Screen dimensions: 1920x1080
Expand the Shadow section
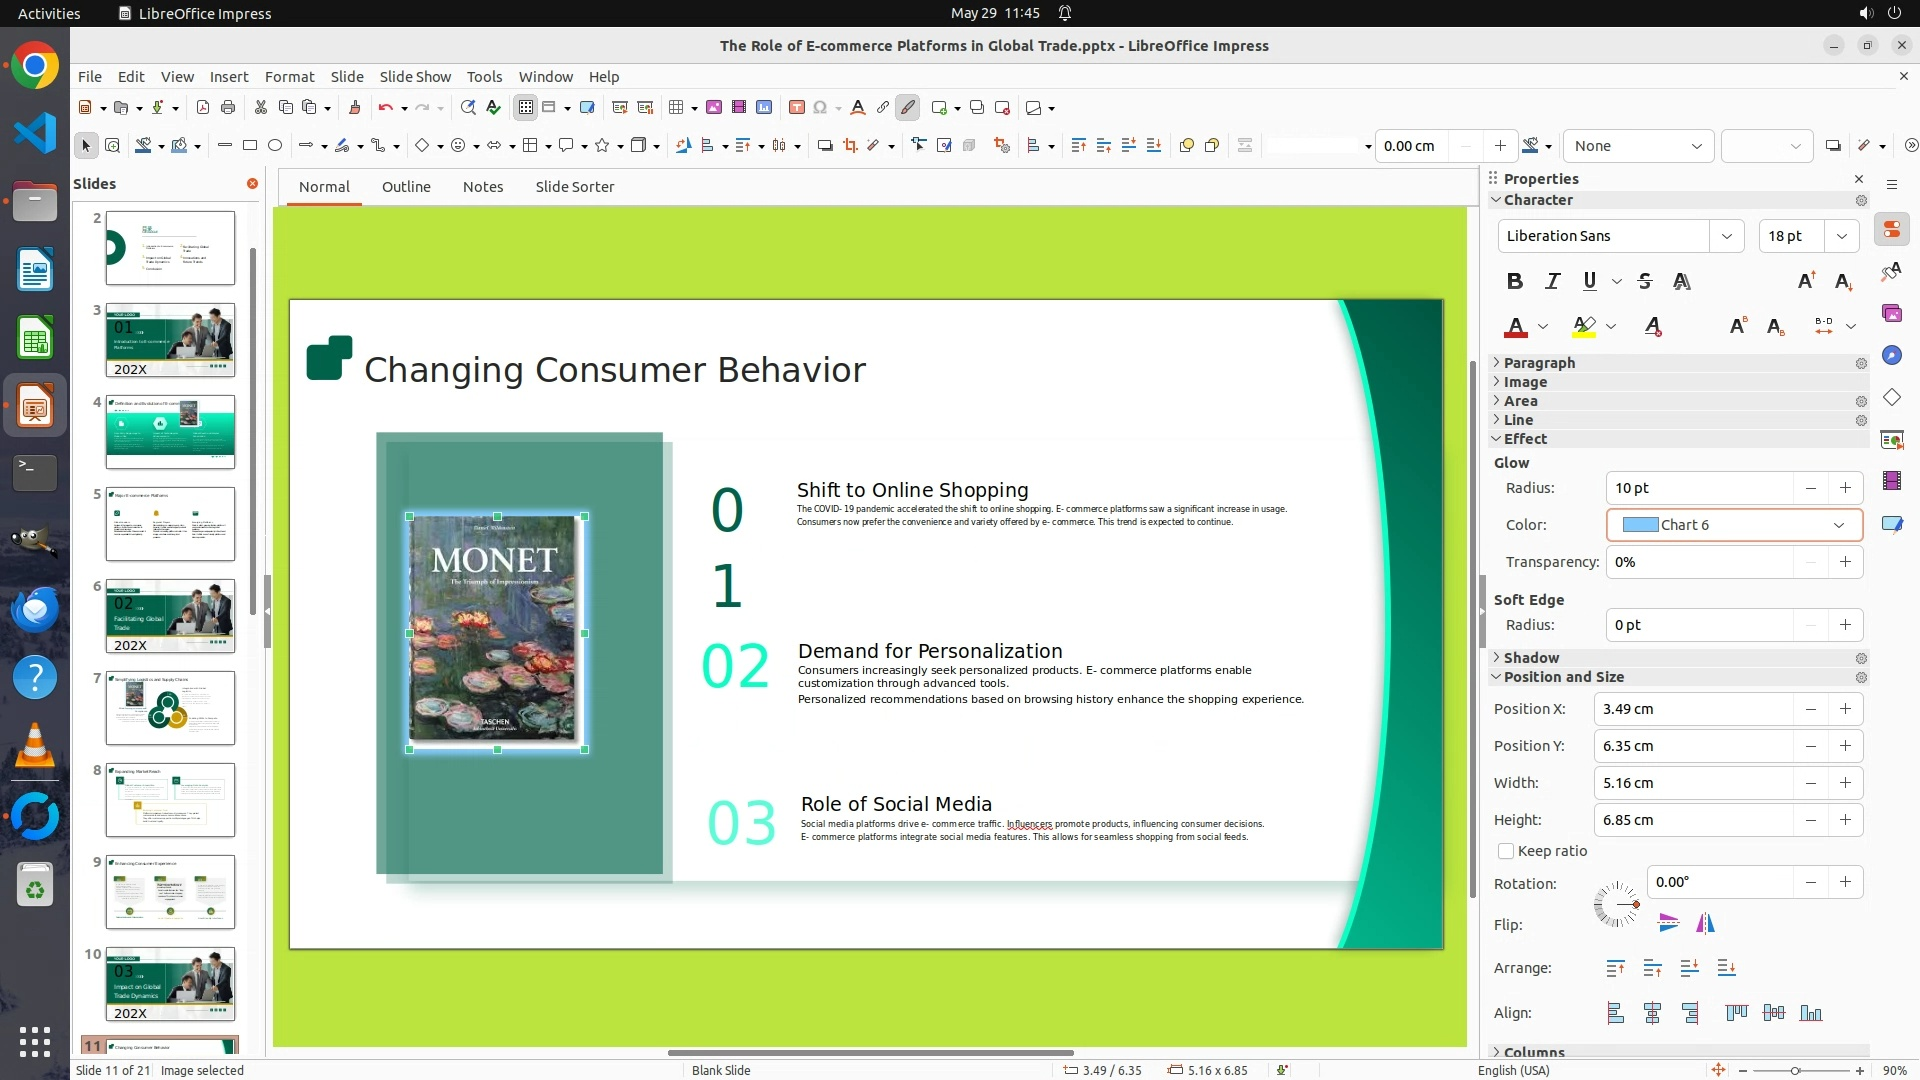click(x=1530, y=658)
